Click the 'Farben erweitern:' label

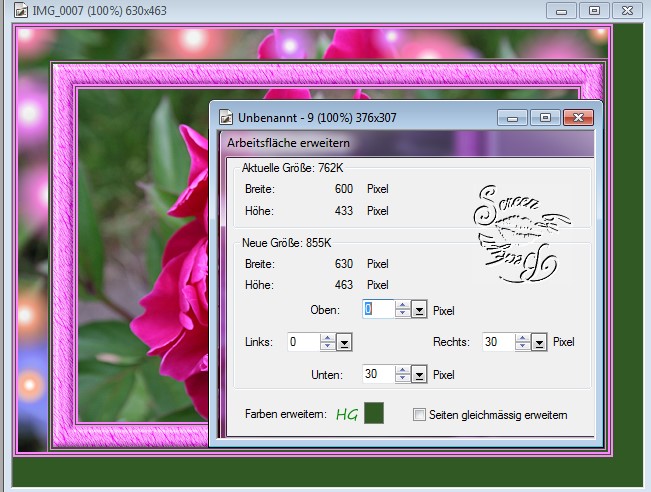pos(286,414)
